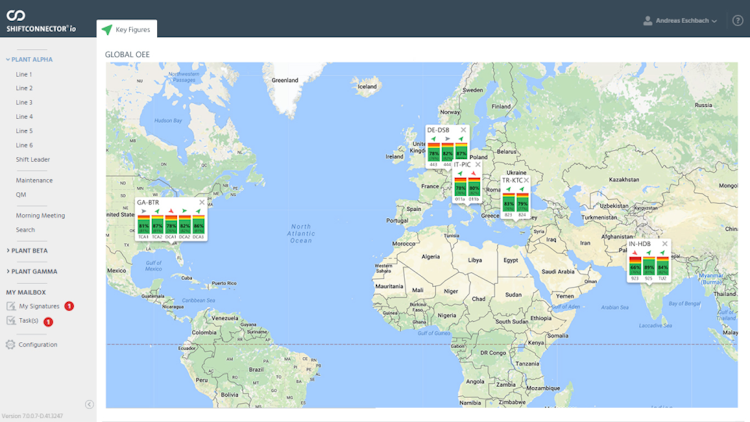Image resolution: width=750 pixels, height=422 pixels.
Task: Click the red trend arrow in IT-PIC
Action: coord(474,173)
